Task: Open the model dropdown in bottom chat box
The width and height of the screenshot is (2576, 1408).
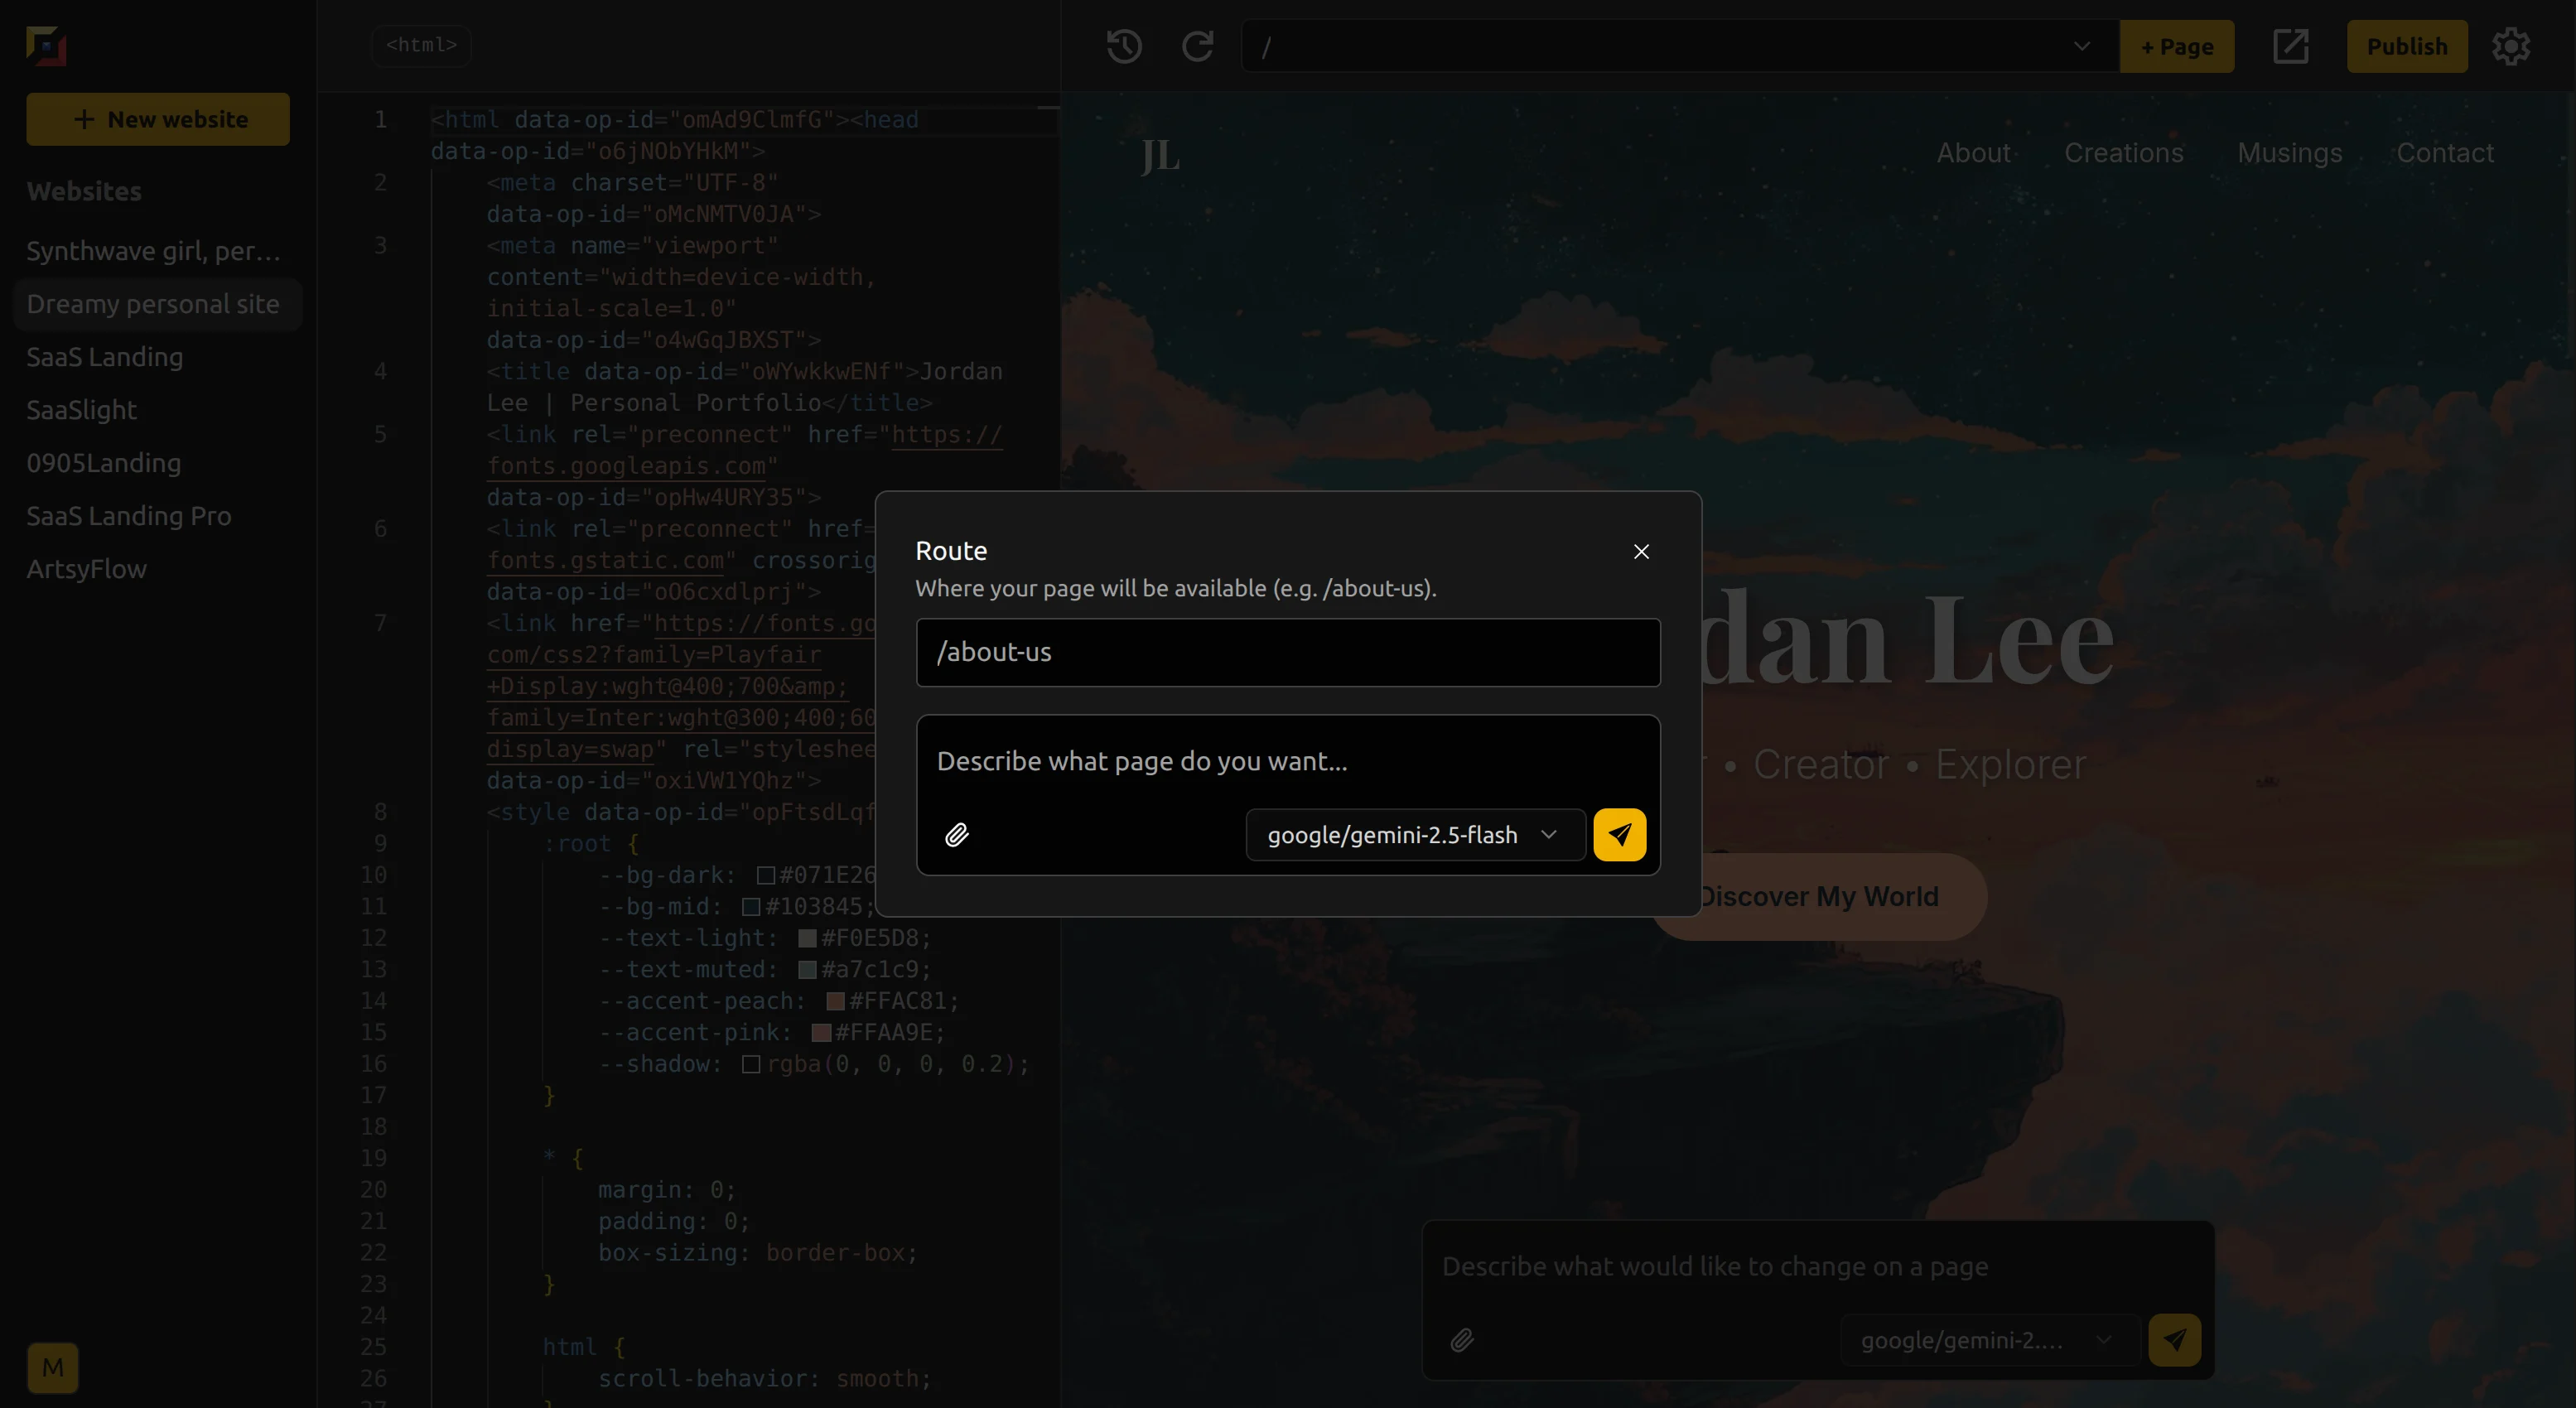Action: point(1987,1339)
